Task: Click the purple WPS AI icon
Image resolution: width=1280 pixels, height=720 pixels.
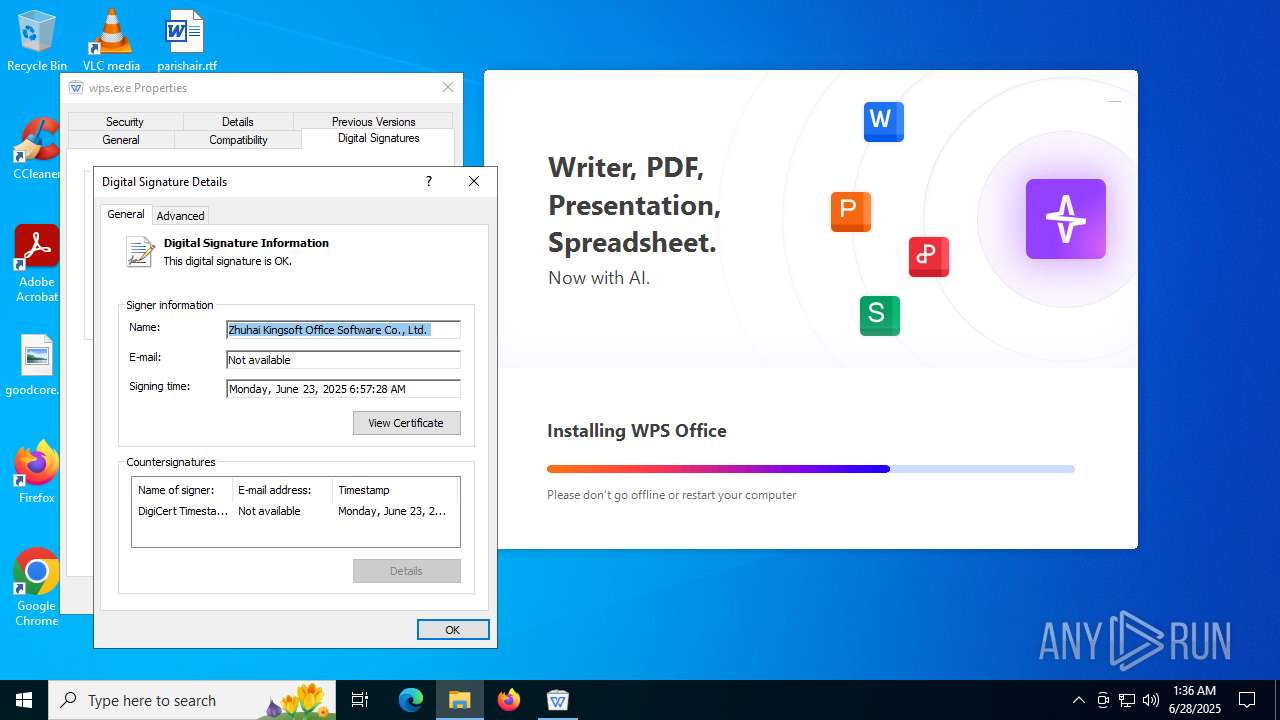Action: (1066, 219)
